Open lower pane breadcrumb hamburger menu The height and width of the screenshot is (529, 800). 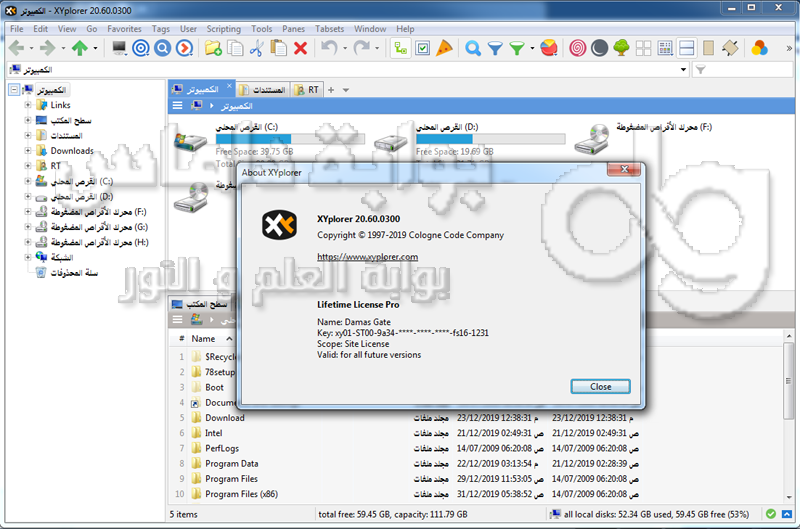click(x=178, y=320)
